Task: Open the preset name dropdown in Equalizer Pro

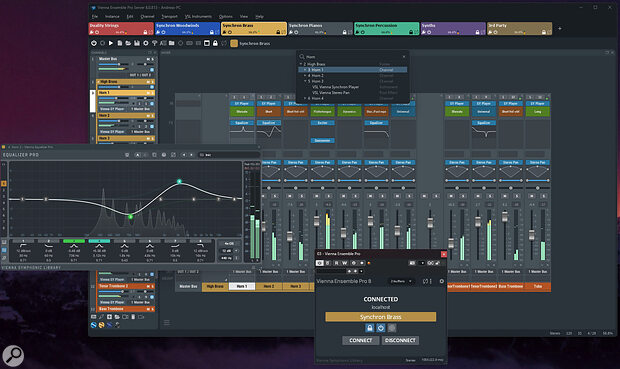Action: pyautogui.click(x=229, y=155)
